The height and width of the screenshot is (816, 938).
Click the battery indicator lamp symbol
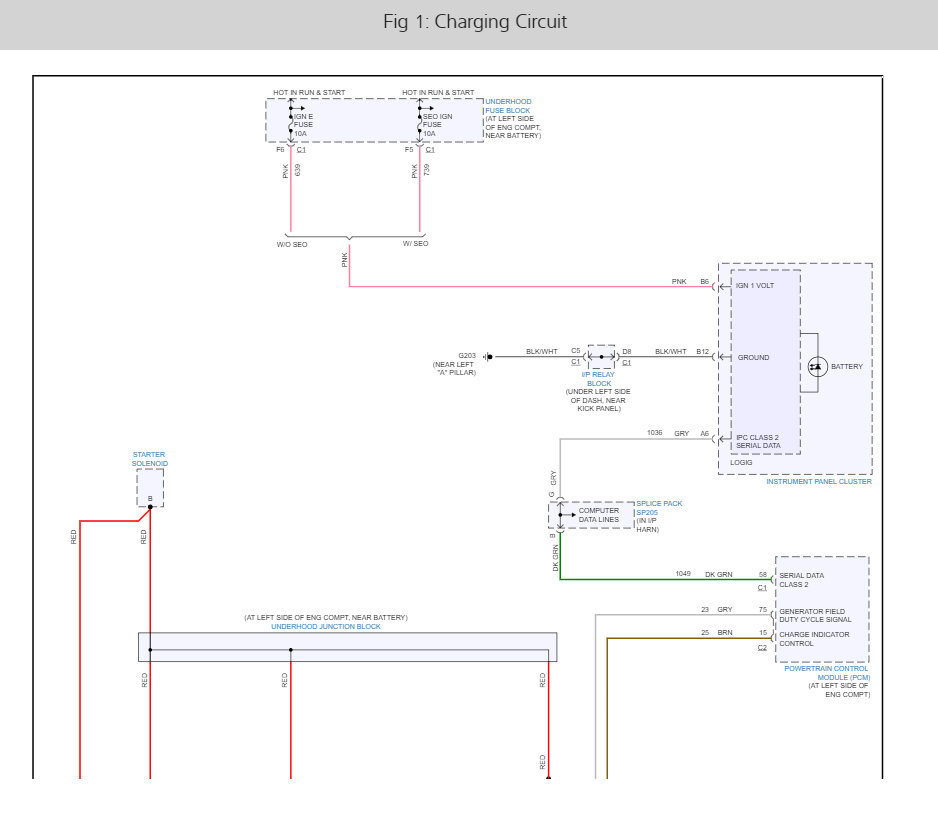[x=817, y=366]
